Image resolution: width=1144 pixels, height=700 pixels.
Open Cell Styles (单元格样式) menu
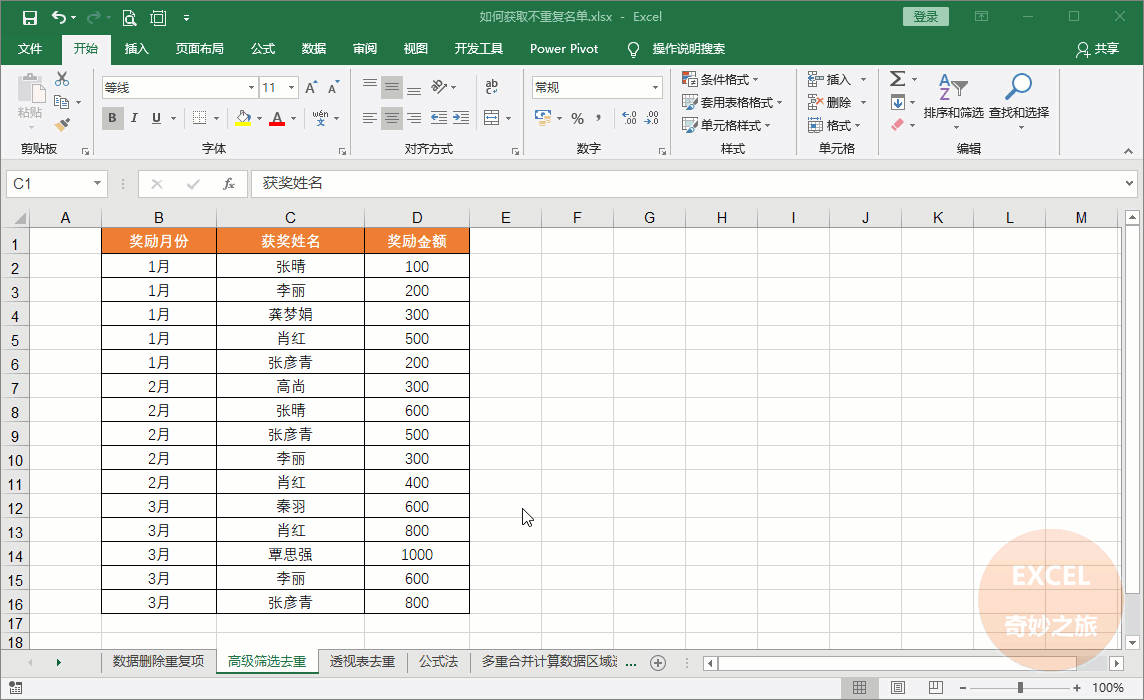[726, 125]
